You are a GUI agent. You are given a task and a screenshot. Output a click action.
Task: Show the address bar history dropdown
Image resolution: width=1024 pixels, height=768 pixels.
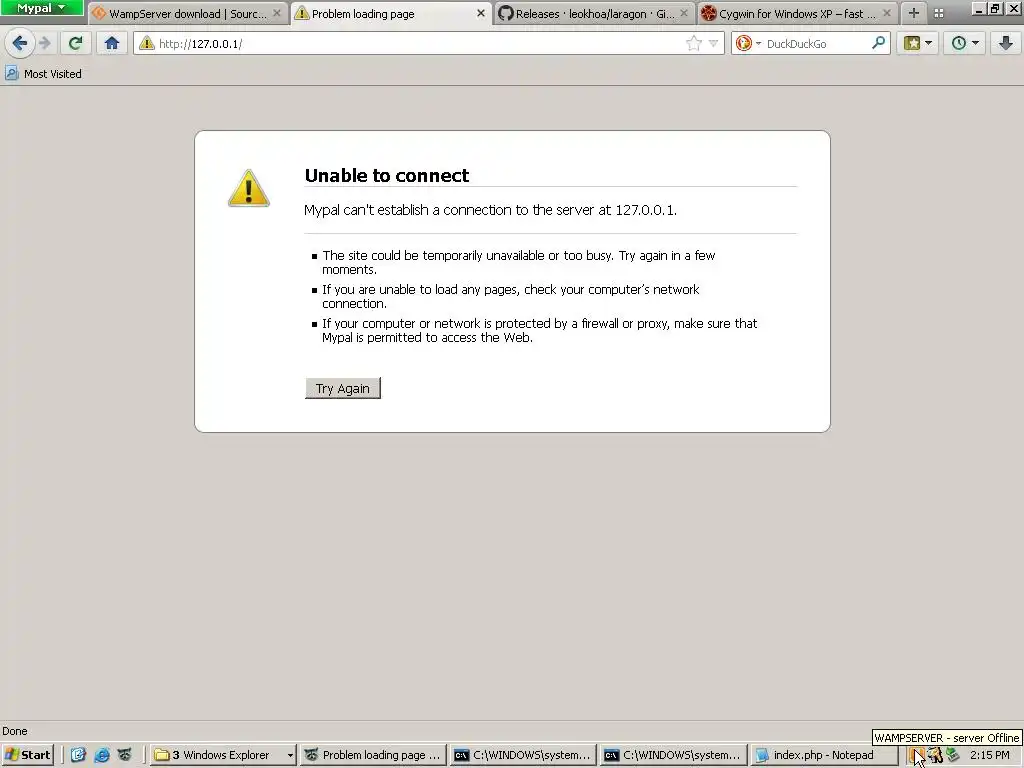(x=713, y=44)
